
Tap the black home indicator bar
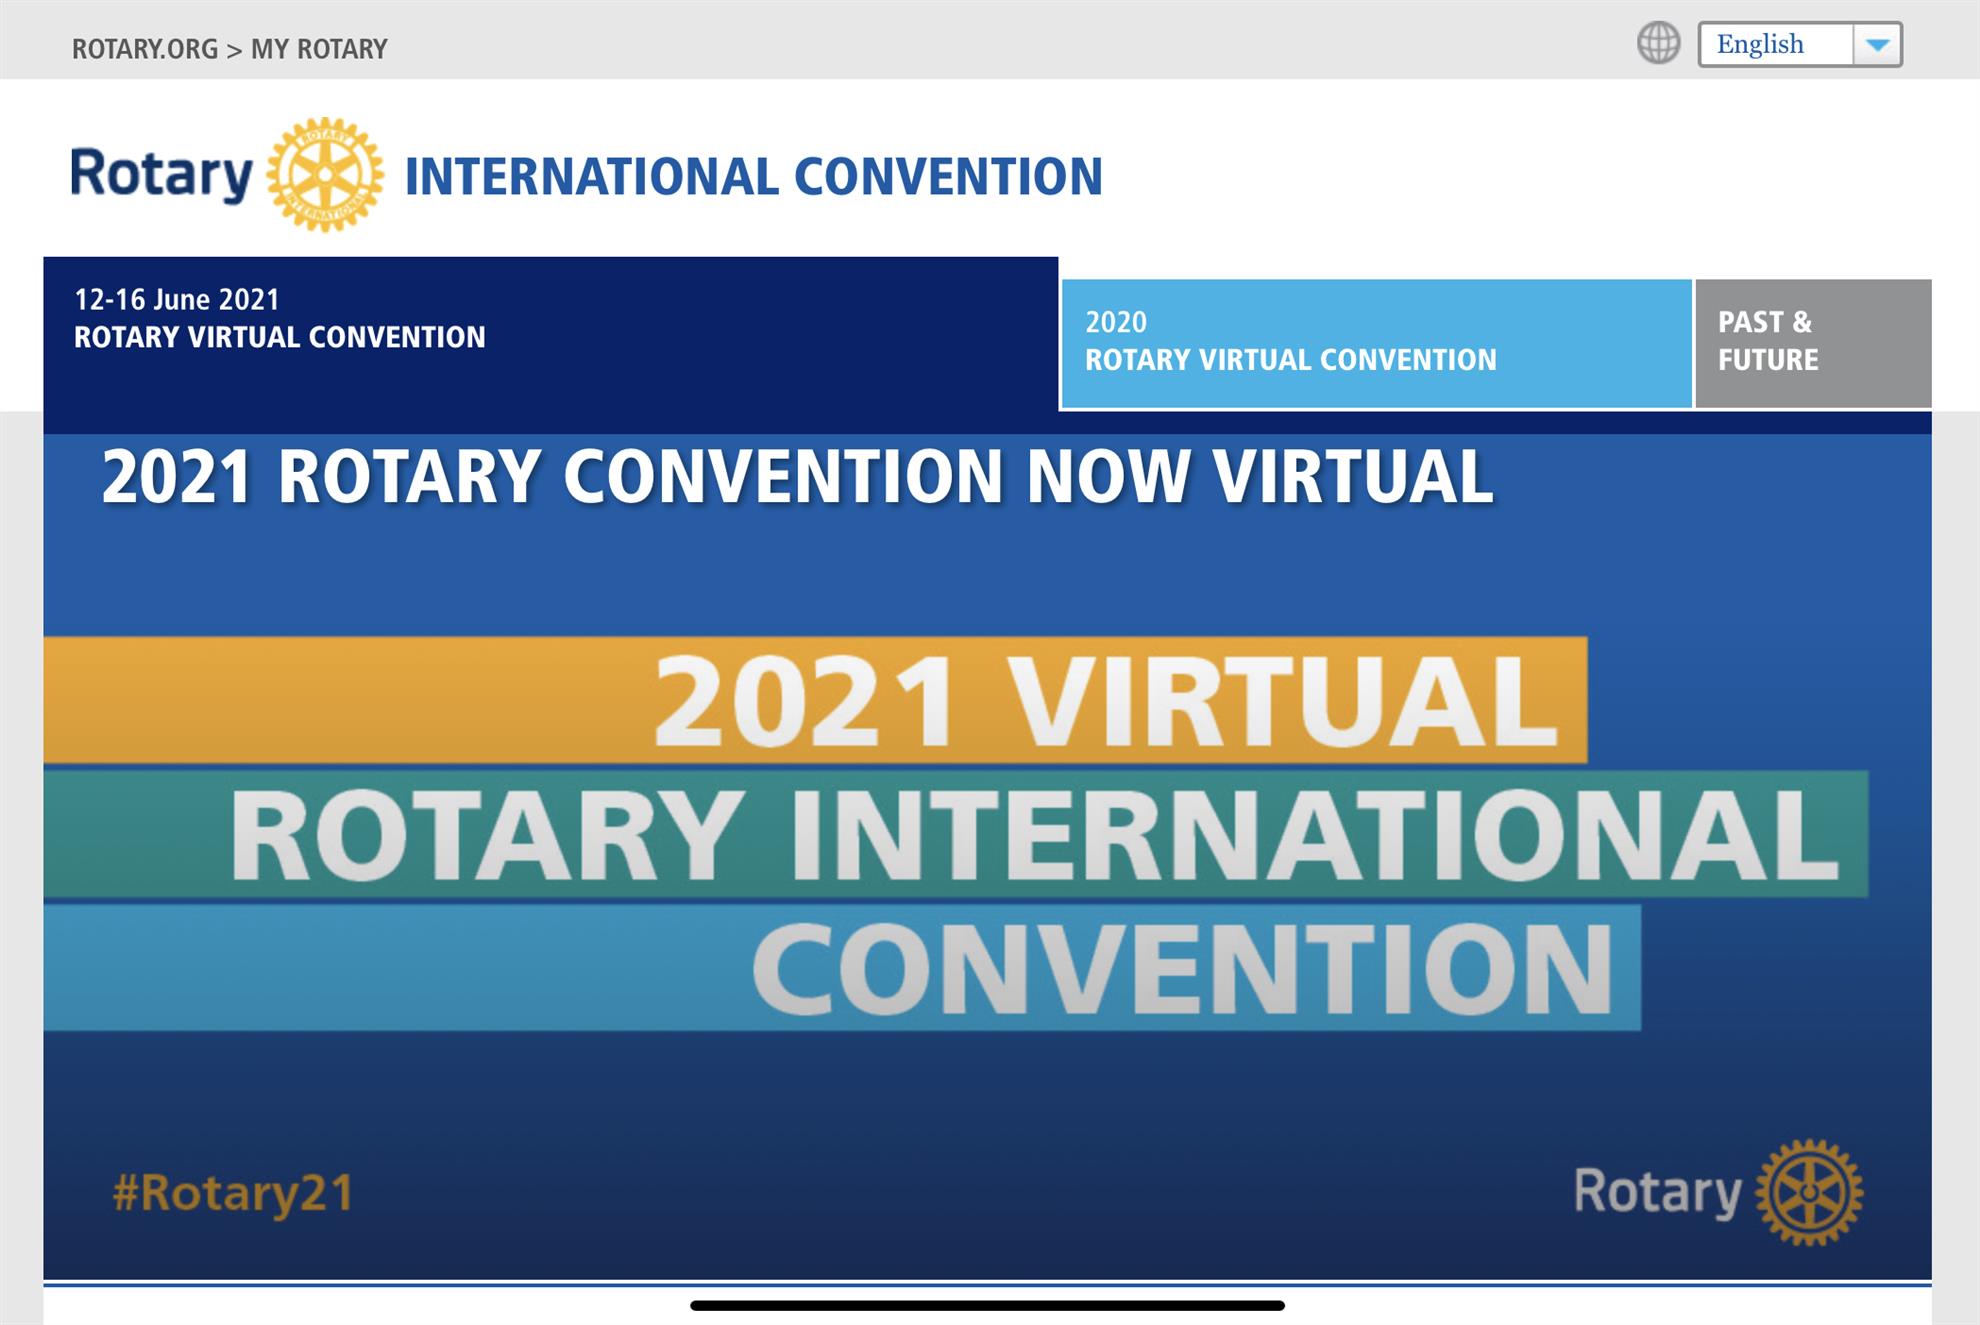(x=987, y=1305)
